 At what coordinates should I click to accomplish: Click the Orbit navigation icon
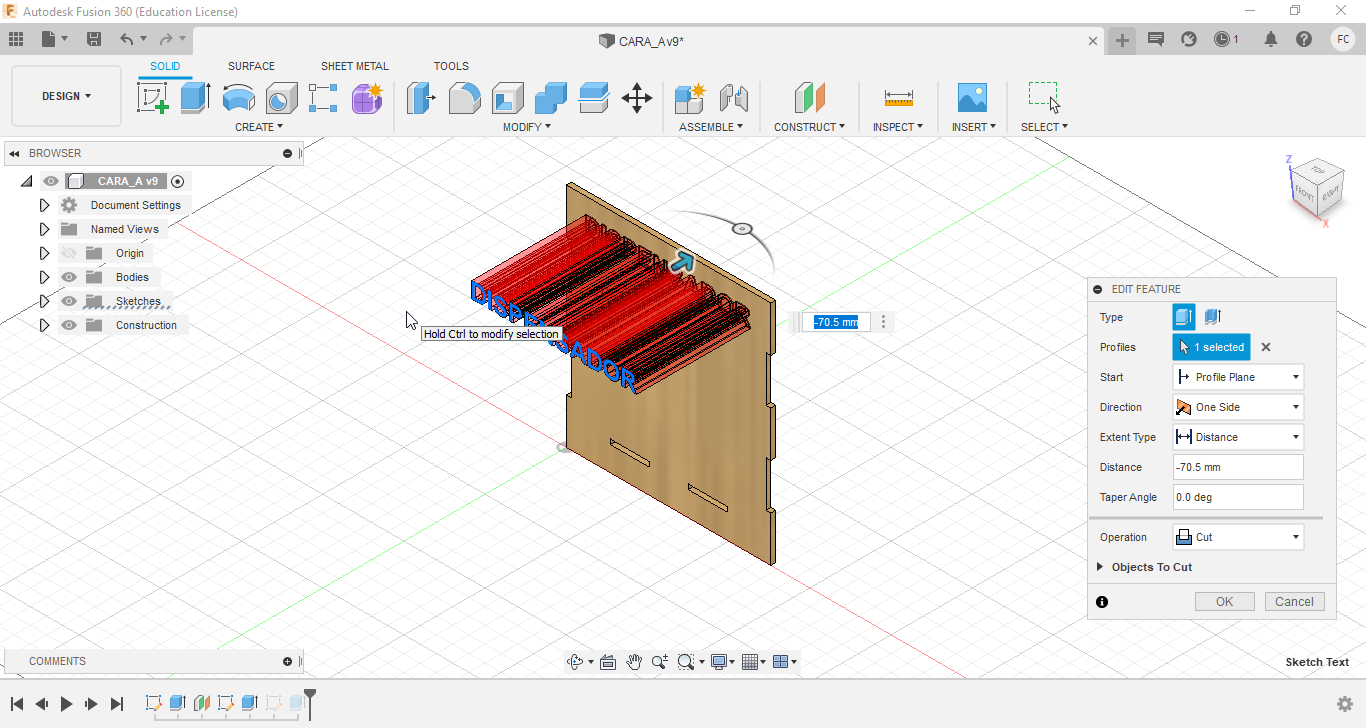575,662
